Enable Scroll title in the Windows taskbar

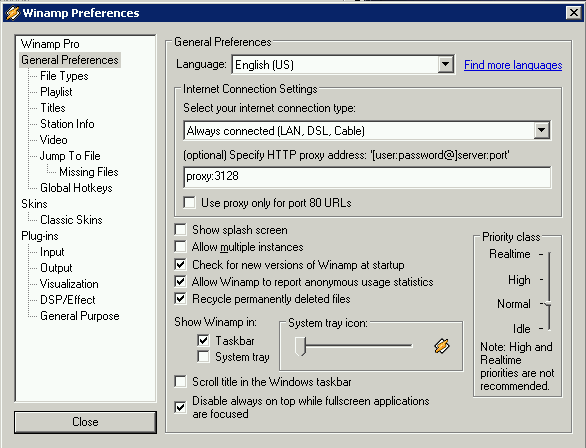pos(181,381)
